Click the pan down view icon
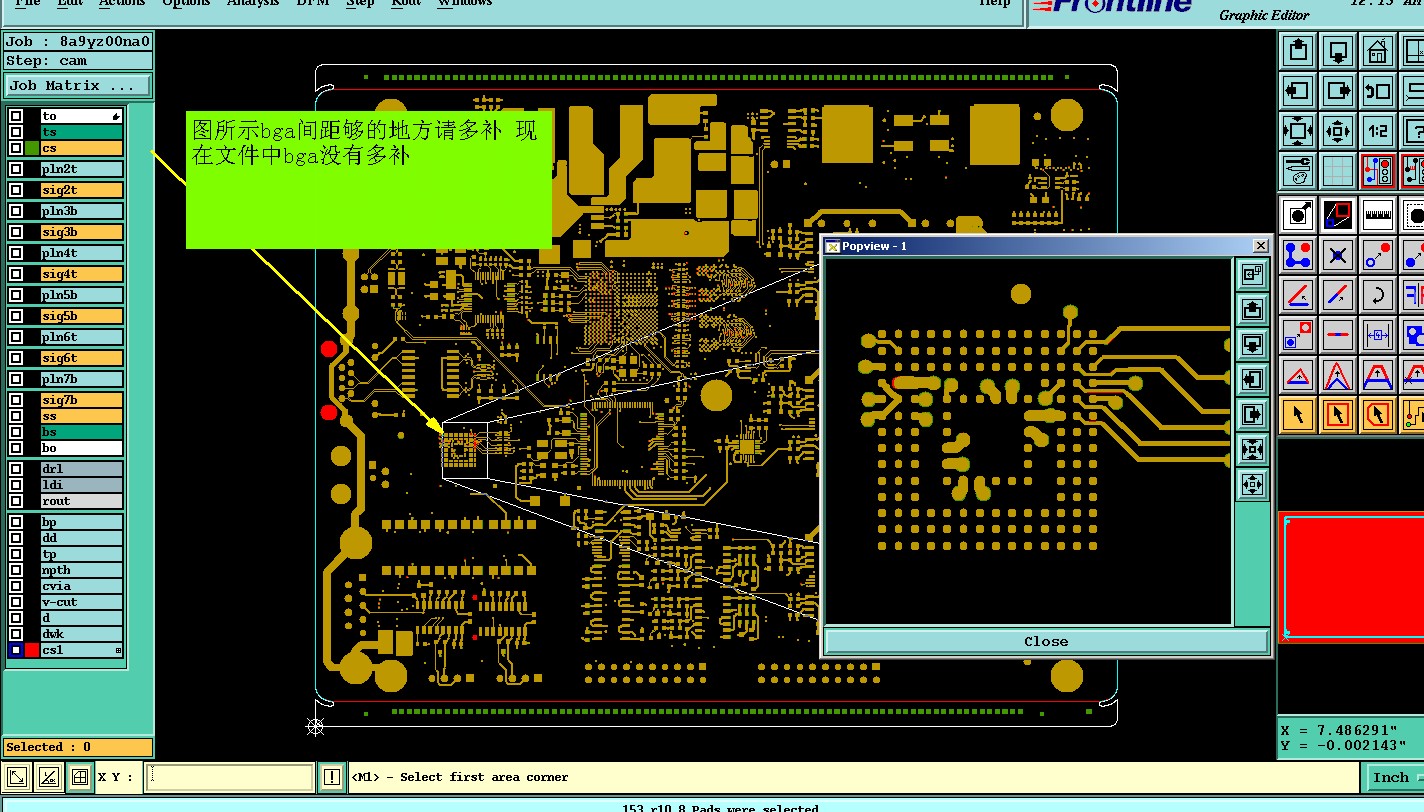Screen dimensions: 1424x812 1338,50
